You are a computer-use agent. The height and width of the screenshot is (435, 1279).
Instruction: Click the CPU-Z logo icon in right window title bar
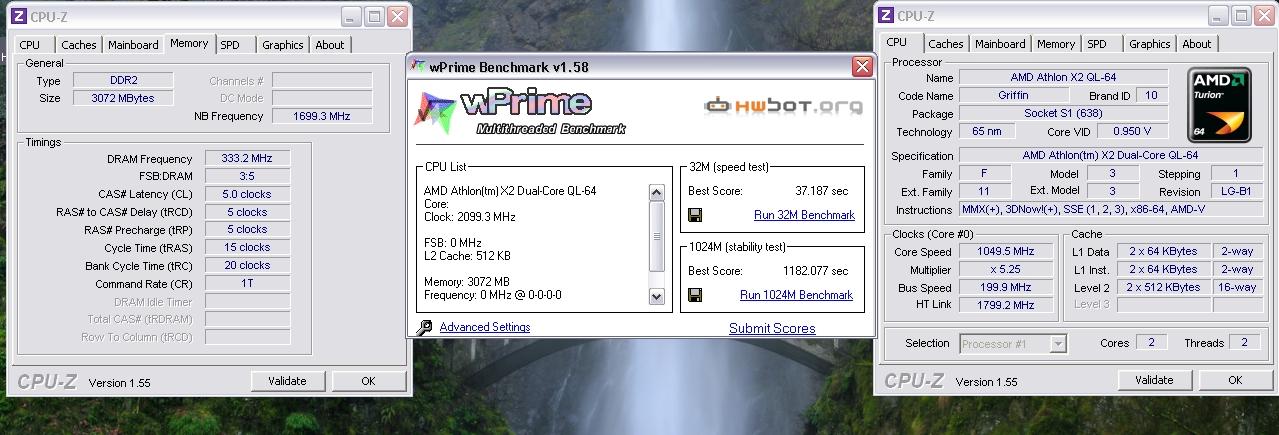click(x=885, y=16)
